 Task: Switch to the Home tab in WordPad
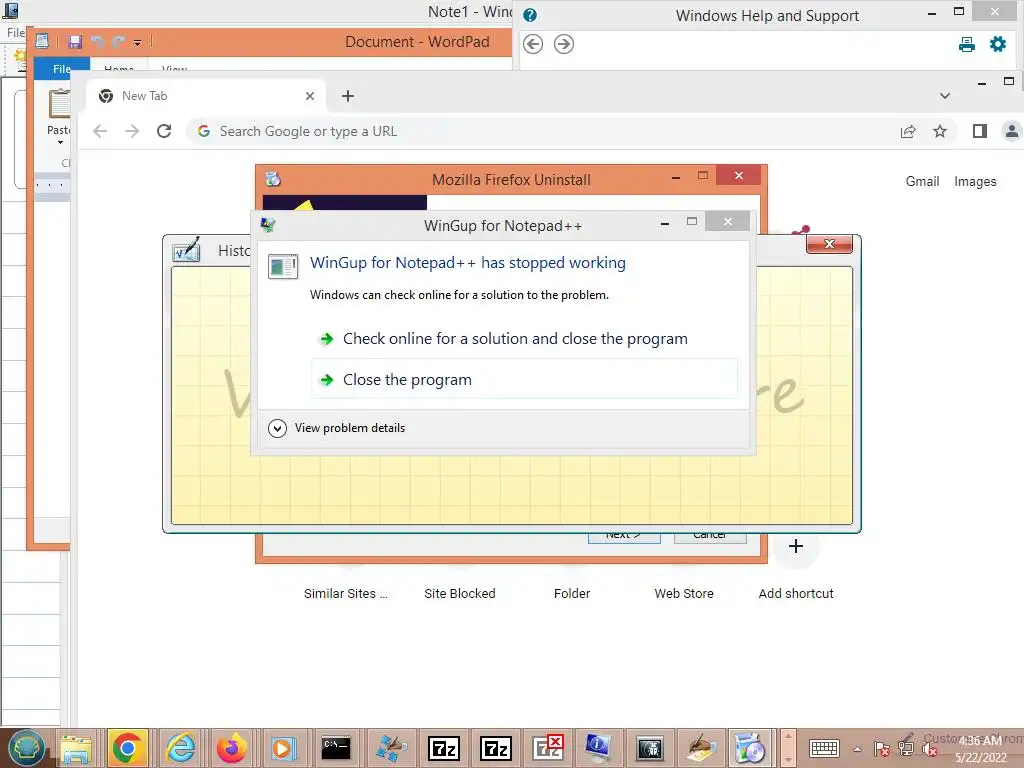(x=119, y=68)
